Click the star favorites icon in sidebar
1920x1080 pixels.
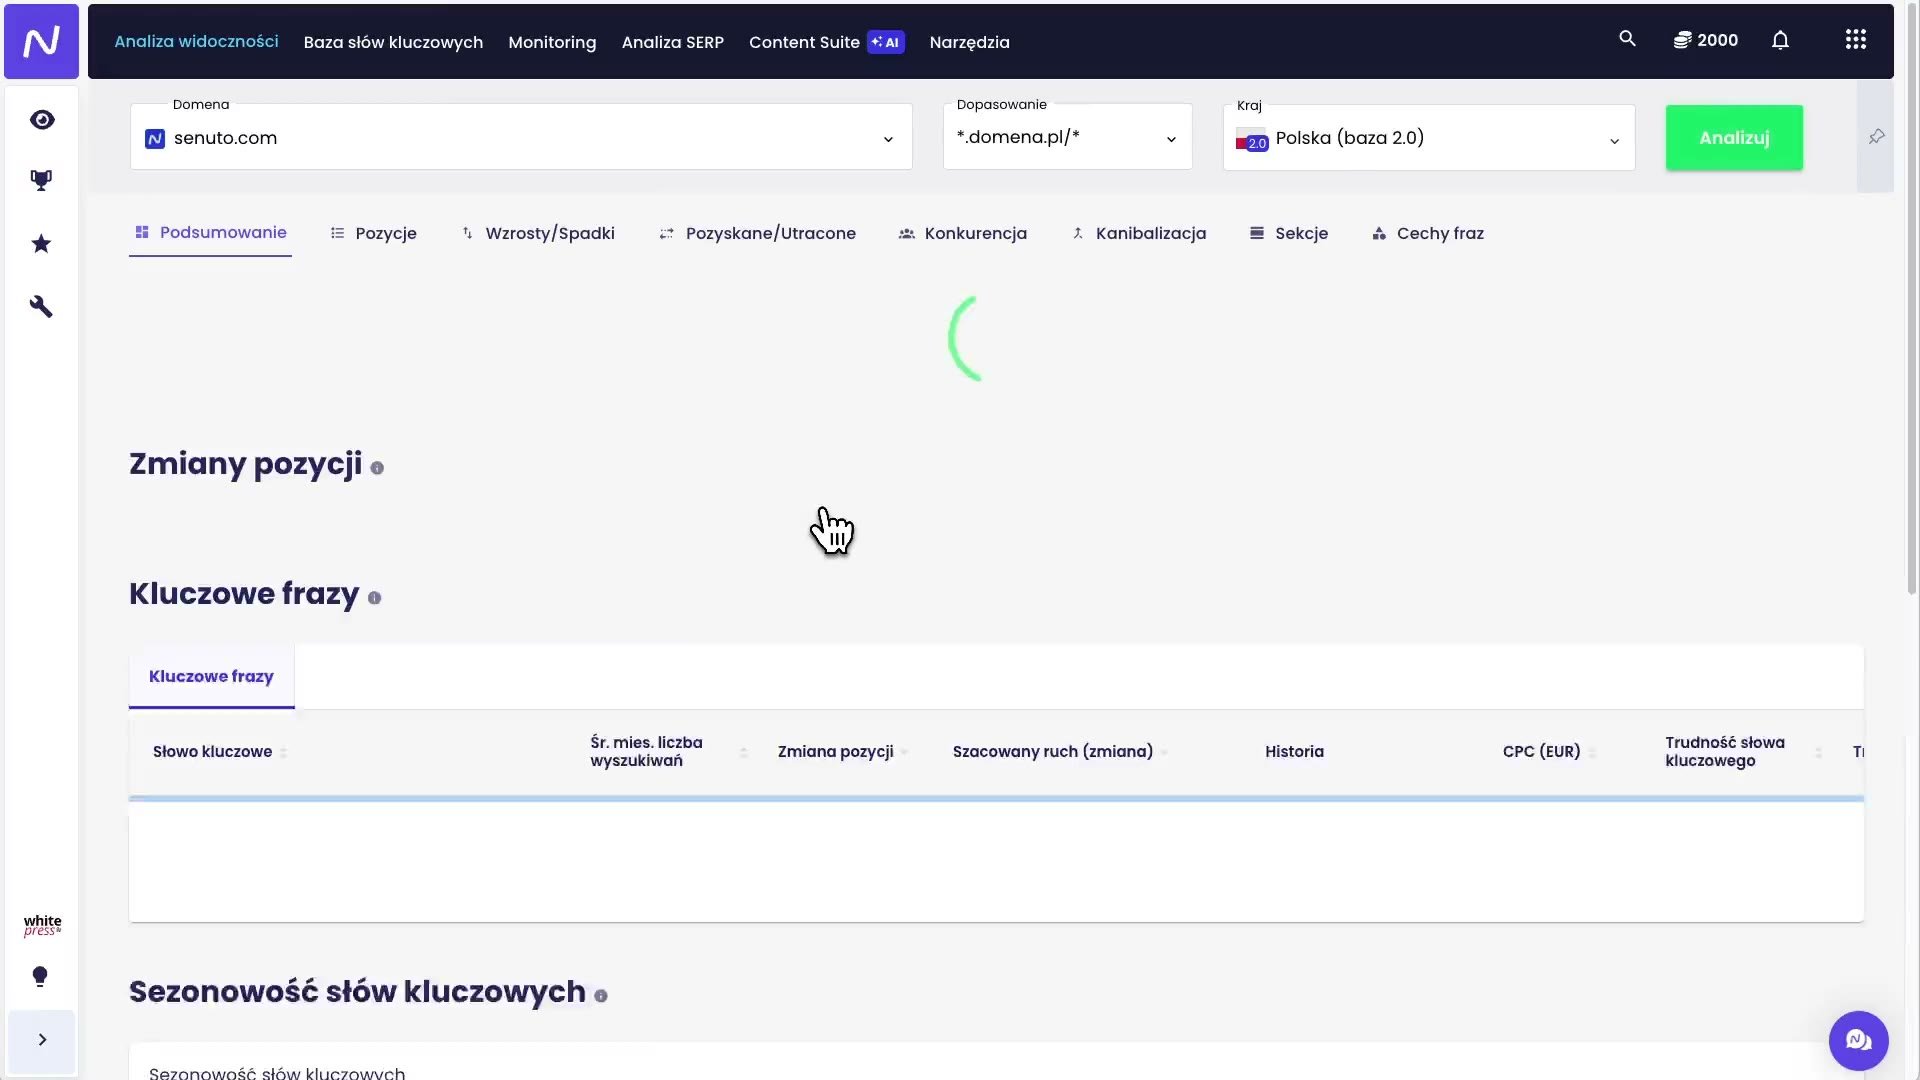coord(41,244)
